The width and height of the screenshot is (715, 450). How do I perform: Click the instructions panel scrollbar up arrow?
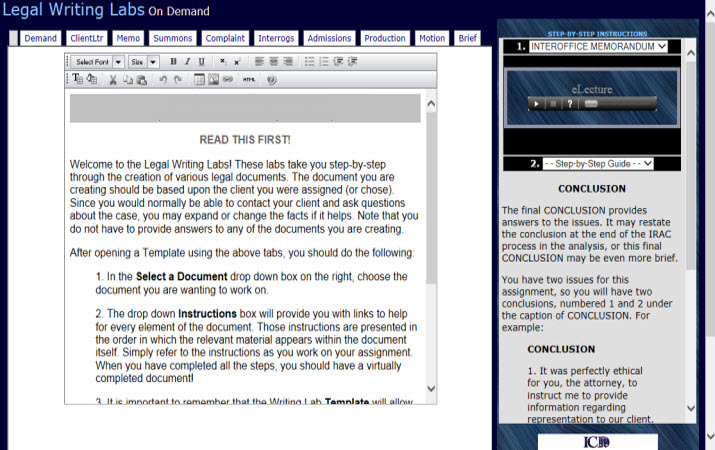click(x=691, y=53)
